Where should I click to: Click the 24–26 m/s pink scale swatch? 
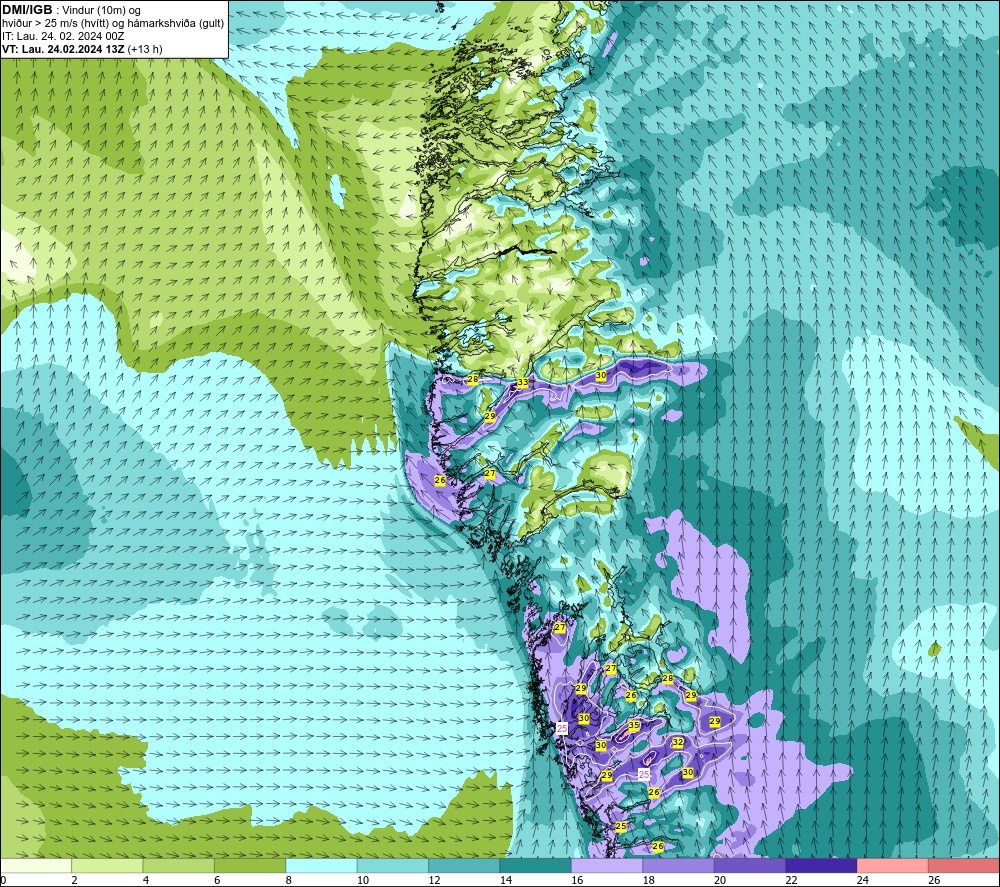(x=893, y=865)
